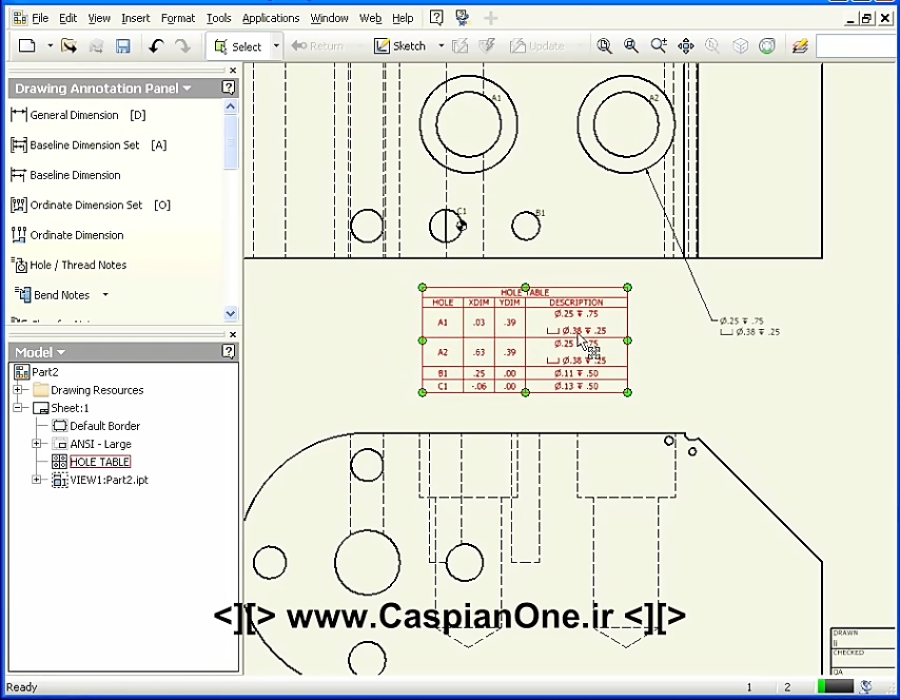Image resolution: width=900 pixels, height=700 pixels.
Task: Select the Bend Notes tool
Action: coord(60,294)
